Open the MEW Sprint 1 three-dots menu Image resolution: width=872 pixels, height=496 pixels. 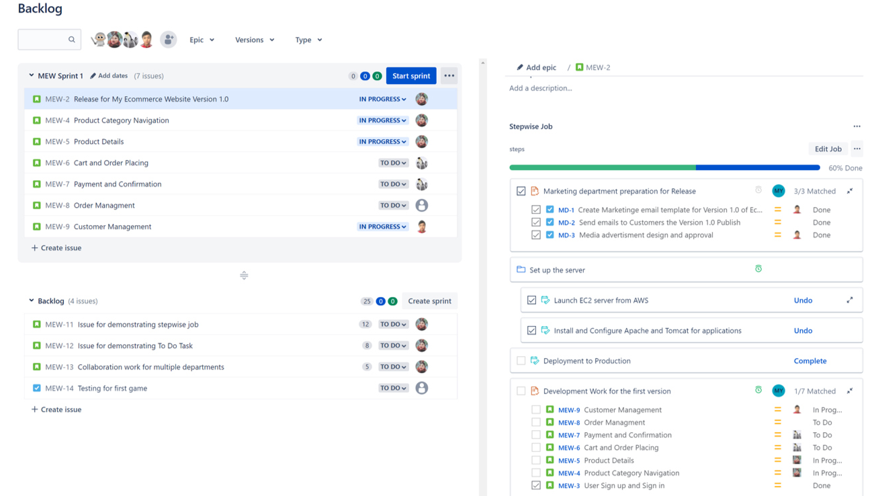click(x=449, y=76)
